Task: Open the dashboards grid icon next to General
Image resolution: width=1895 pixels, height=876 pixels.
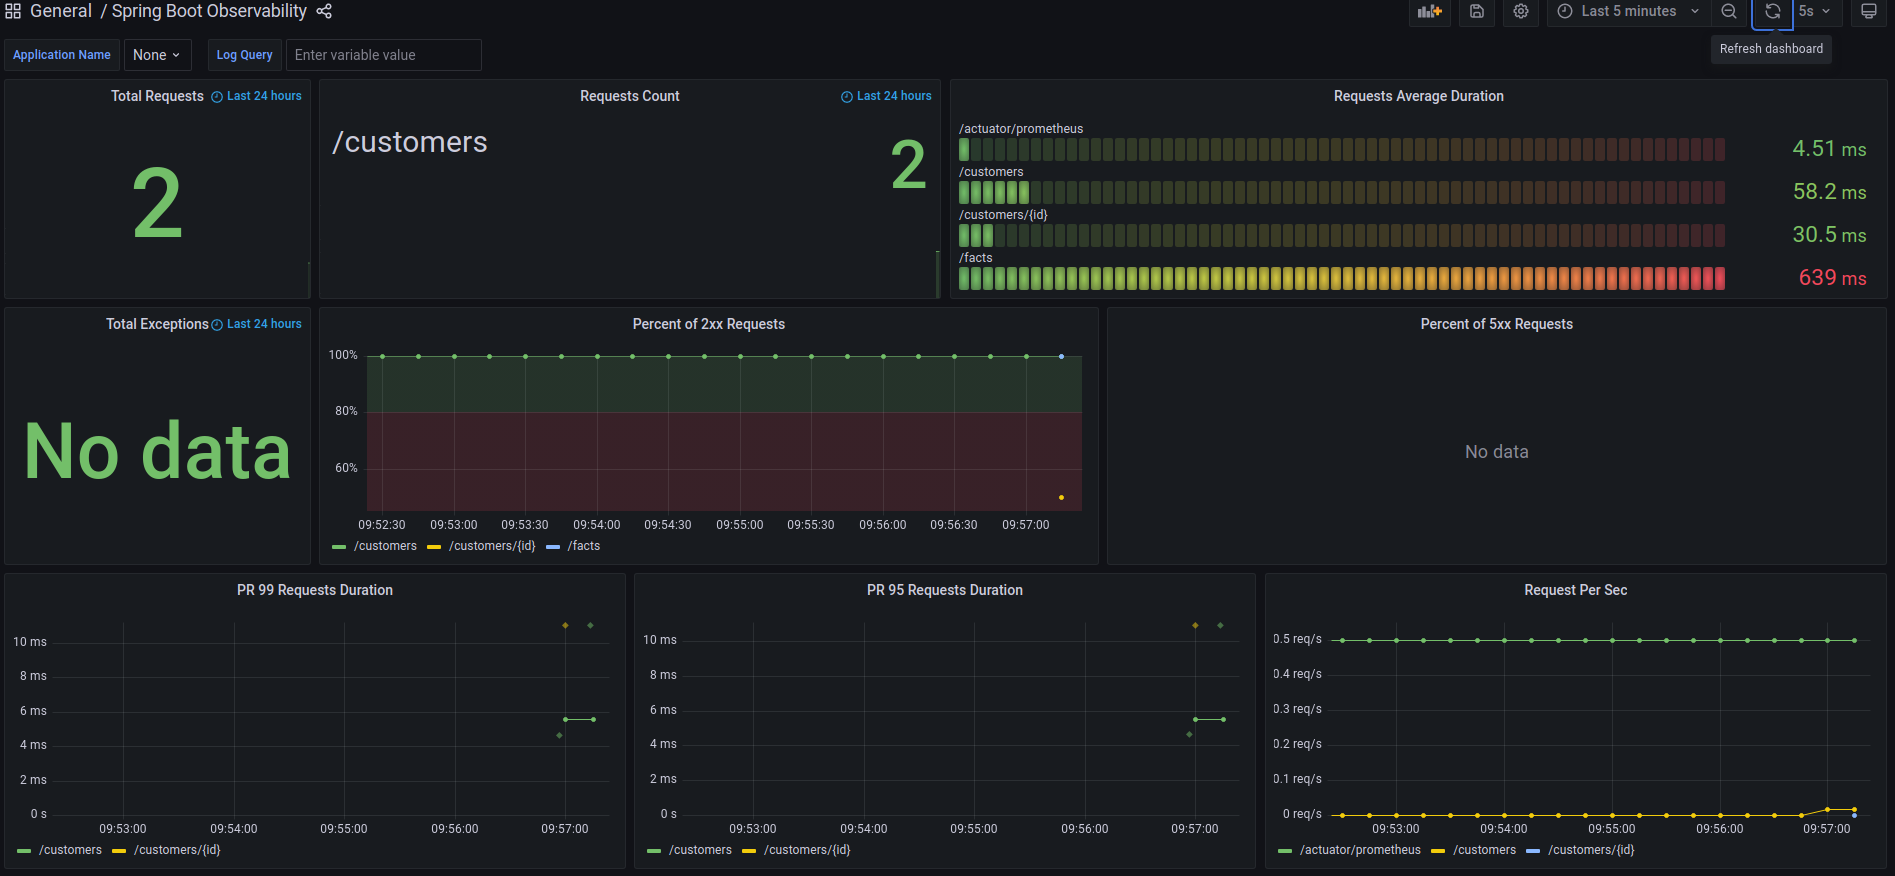Action: tap(13, 11)
